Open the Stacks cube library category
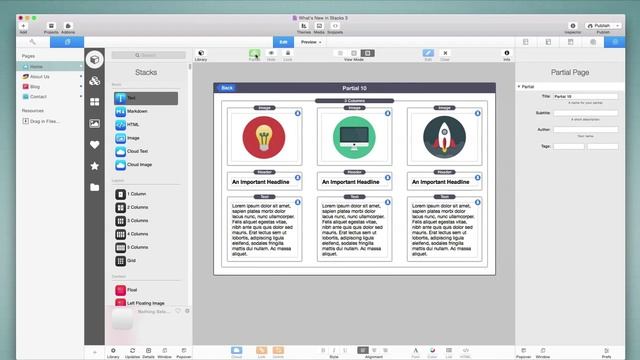This screenshot has height=360, width=640. 95,60
